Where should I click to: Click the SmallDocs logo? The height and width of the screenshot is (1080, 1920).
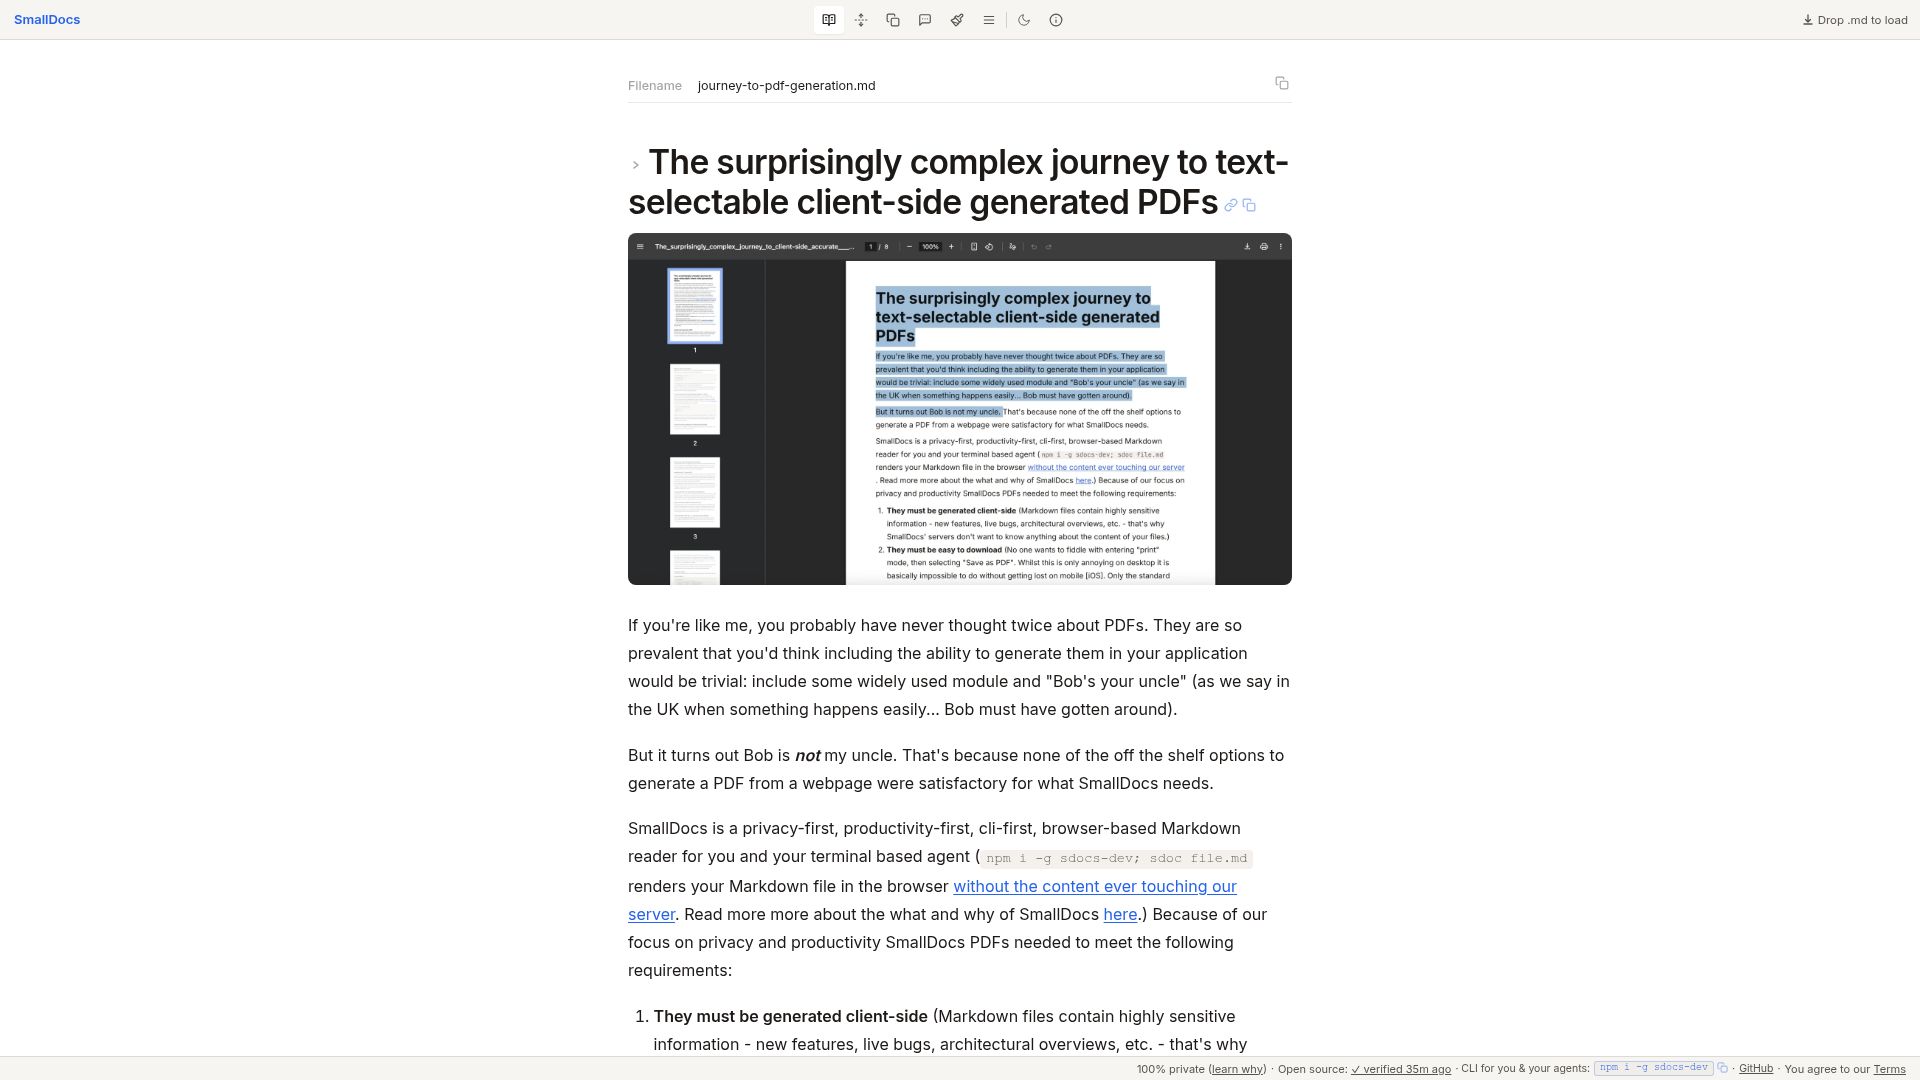[47, 20]
